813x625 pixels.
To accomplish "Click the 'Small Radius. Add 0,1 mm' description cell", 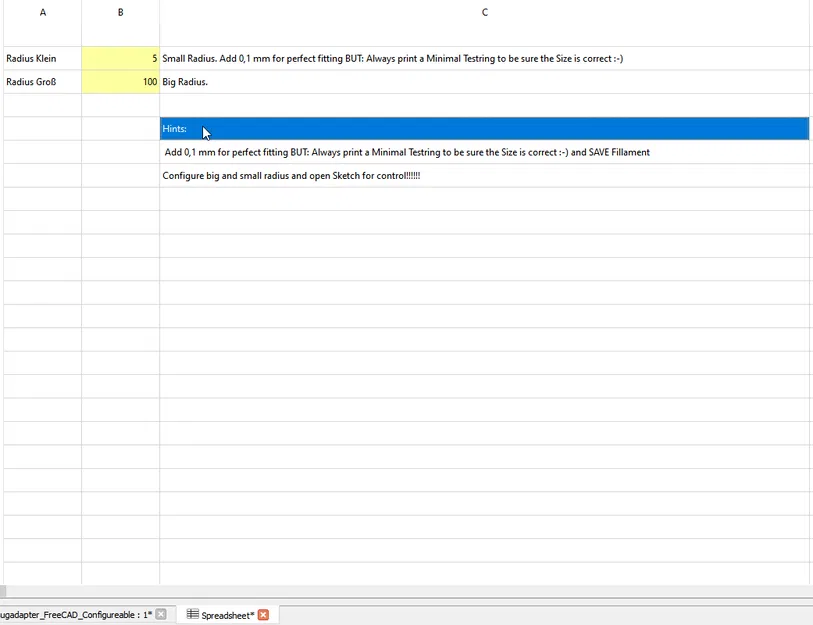I will tap(484, 59).
